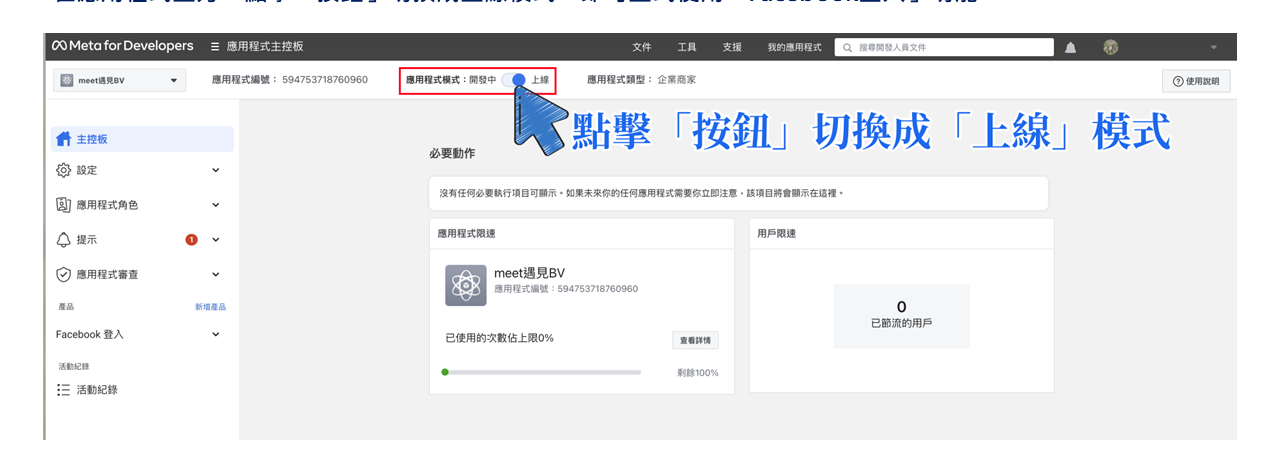Click the meet遇見BV name in rate card
The image size is (1280, 469).
530,273
